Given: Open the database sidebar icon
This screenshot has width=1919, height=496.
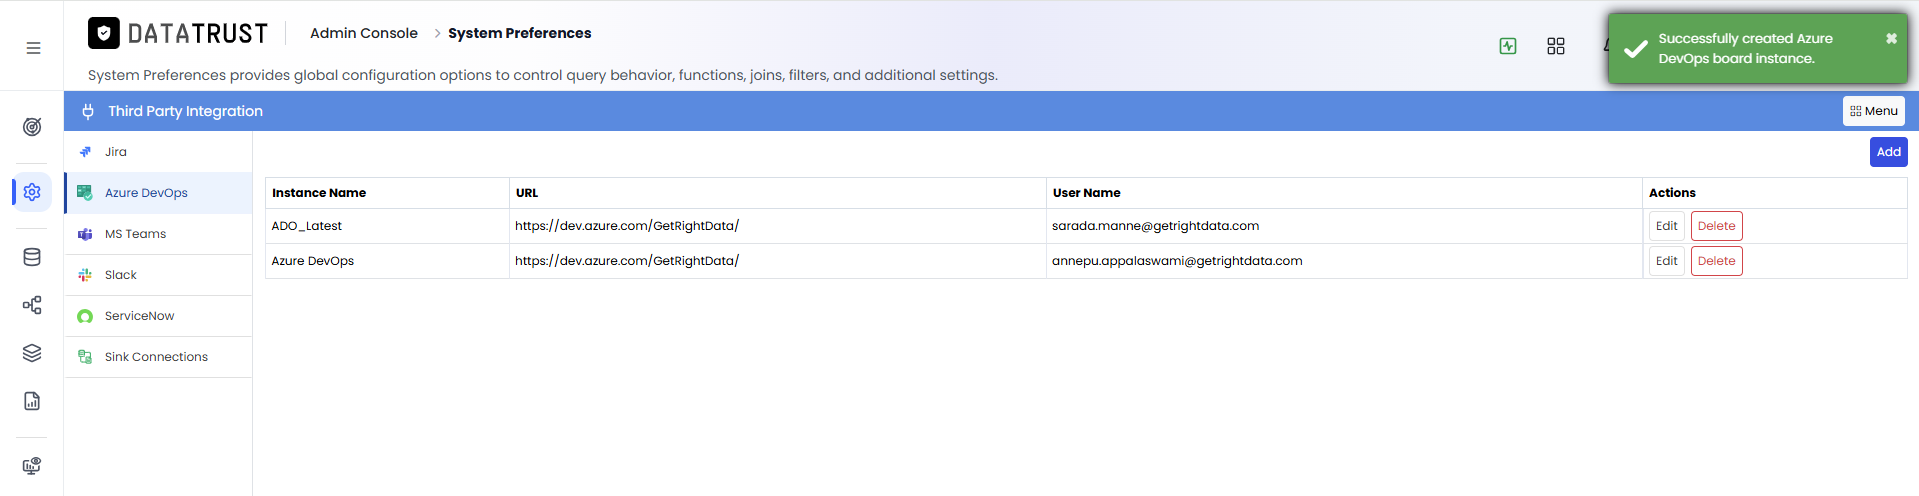Looking at the screenshot, I should click(x=32, y=257).
